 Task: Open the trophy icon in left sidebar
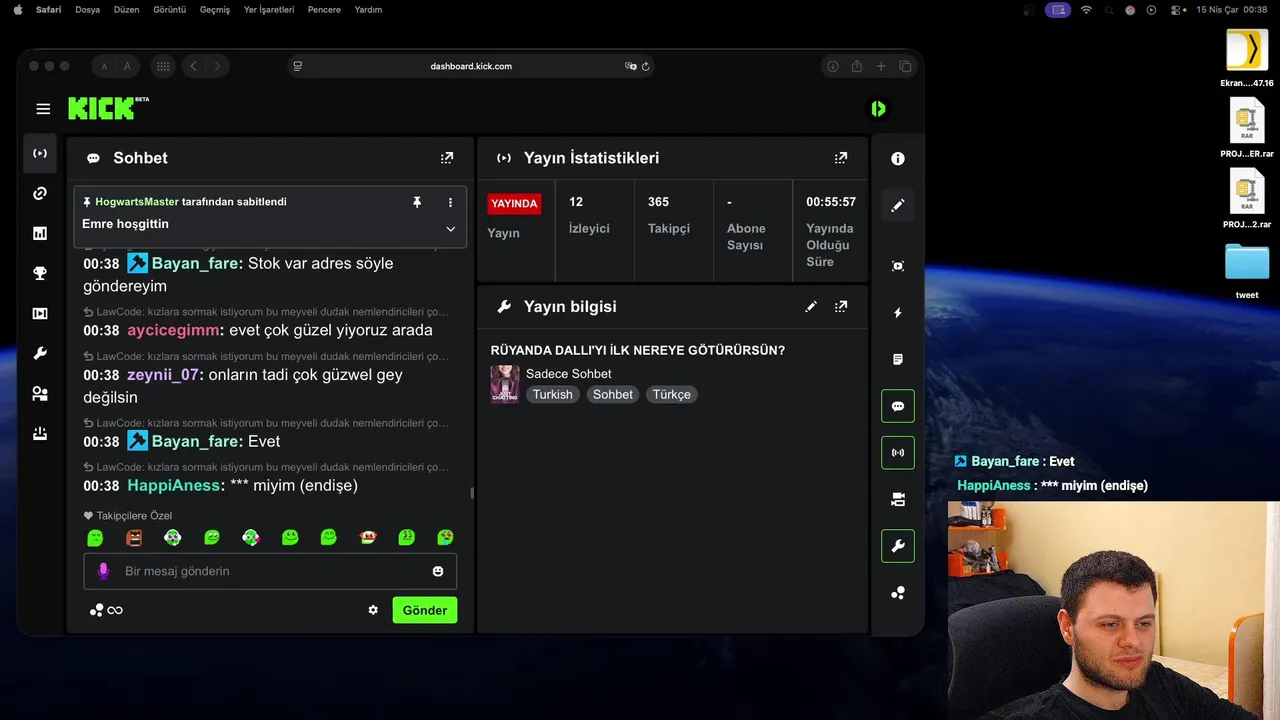(40, 273)
